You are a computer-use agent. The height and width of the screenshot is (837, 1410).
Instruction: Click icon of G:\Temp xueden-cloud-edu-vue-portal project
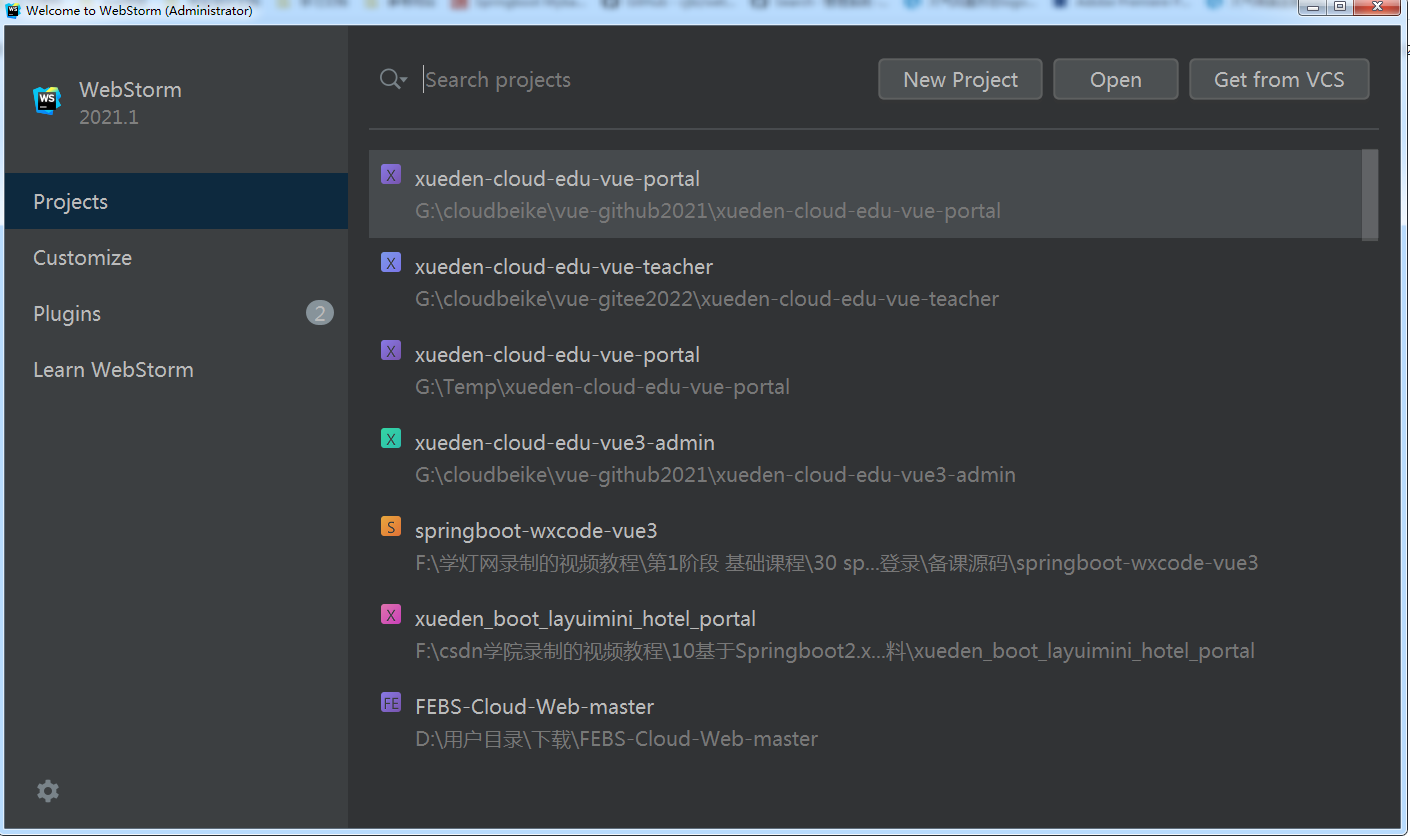391,351
